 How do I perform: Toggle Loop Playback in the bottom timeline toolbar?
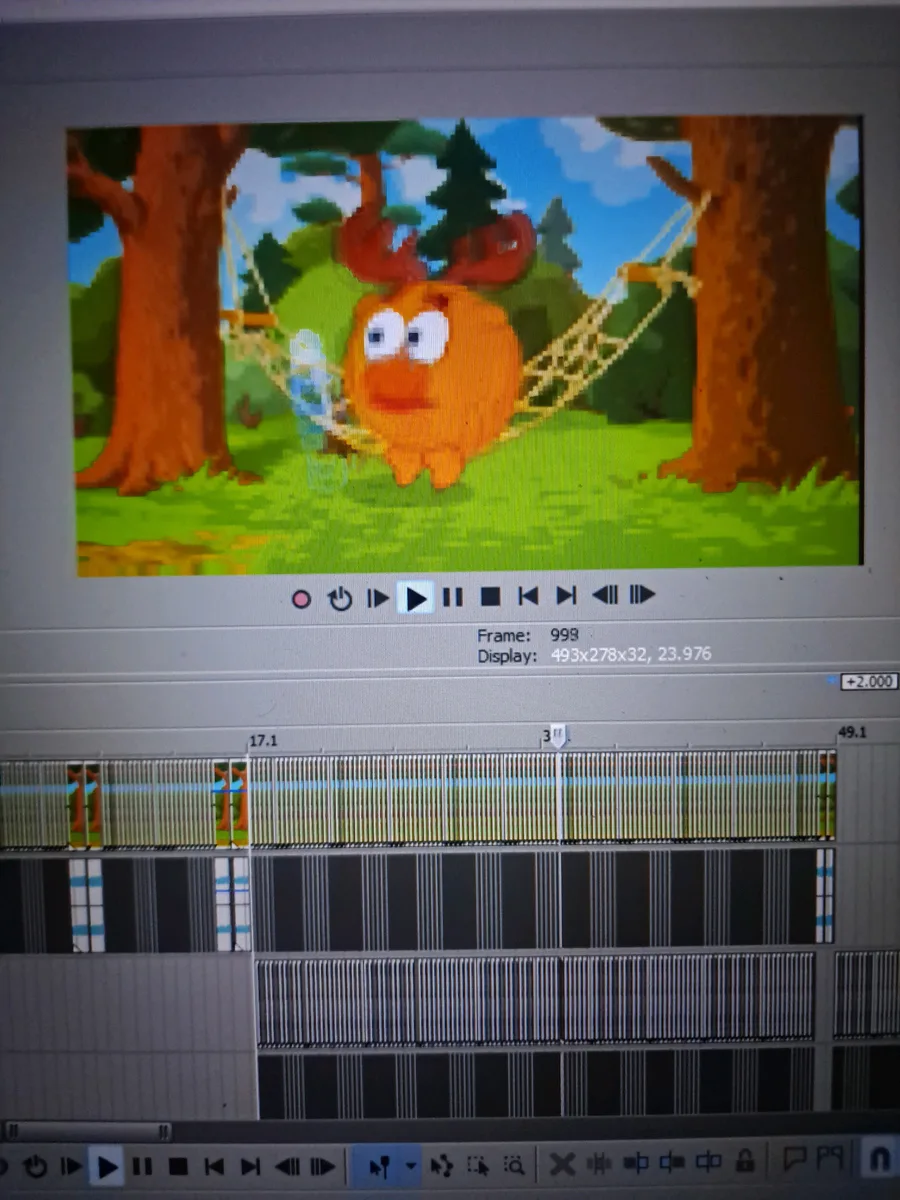[x=35, y=1166]
